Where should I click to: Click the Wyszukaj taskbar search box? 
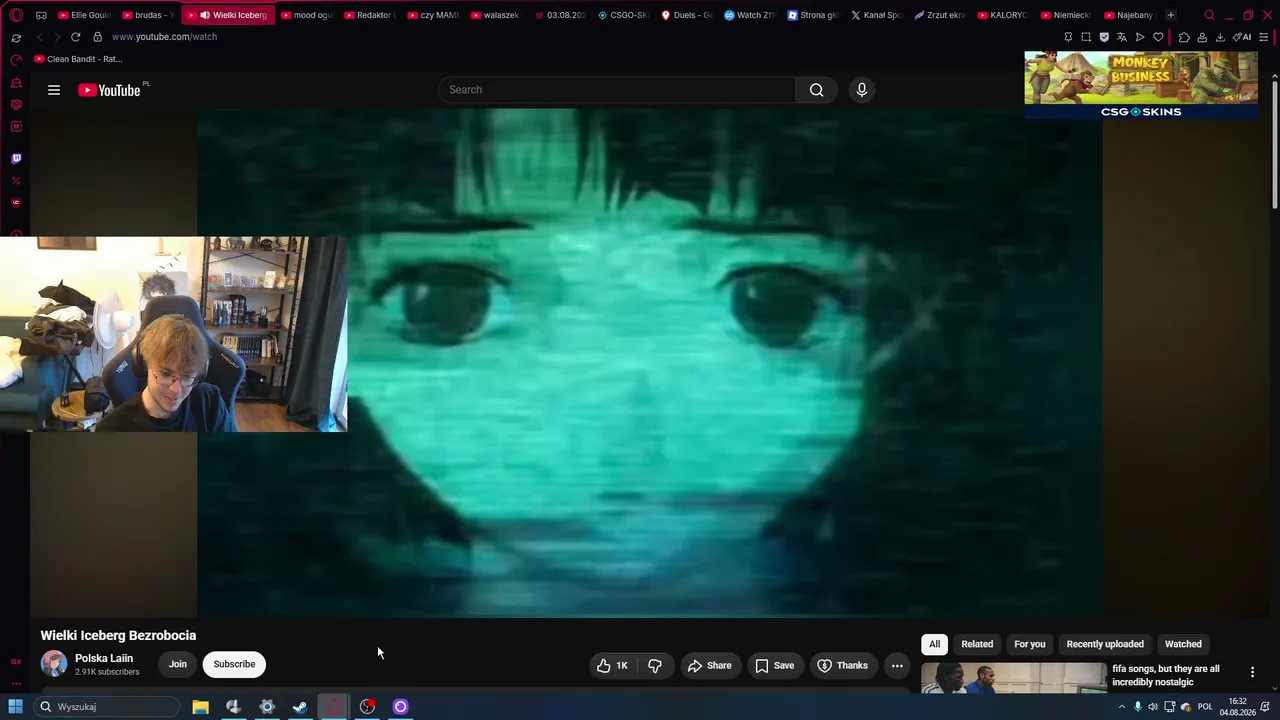pyautogui.click(x=106, y=707)
